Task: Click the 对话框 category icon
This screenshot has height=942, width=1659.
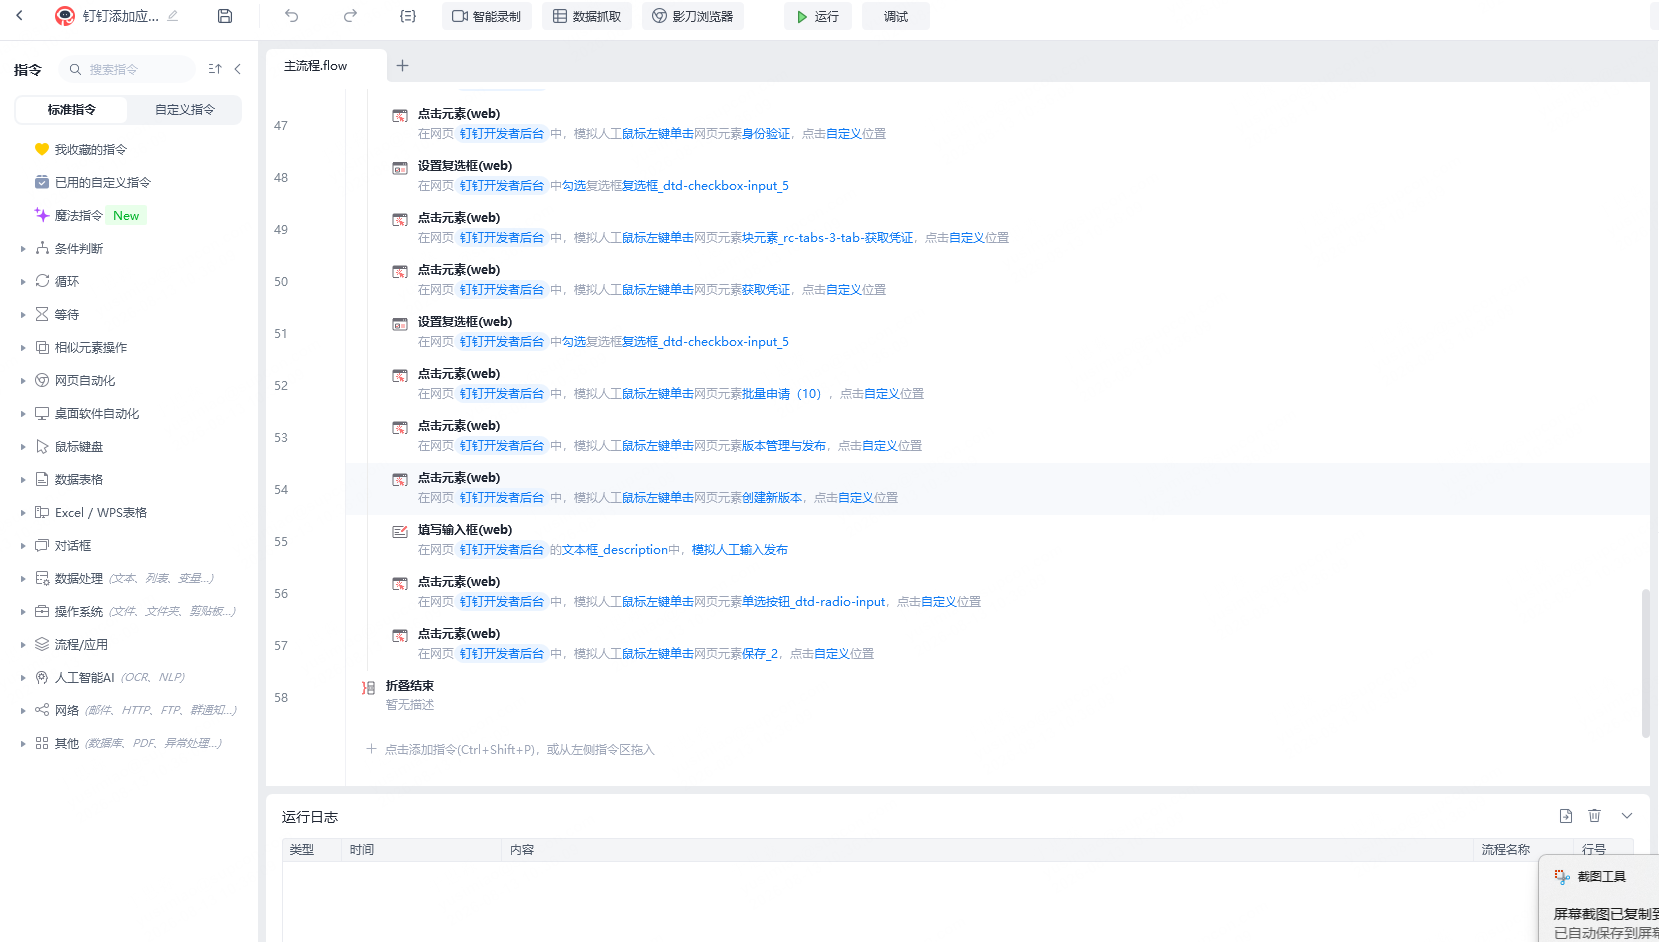Action: point(42,545)
